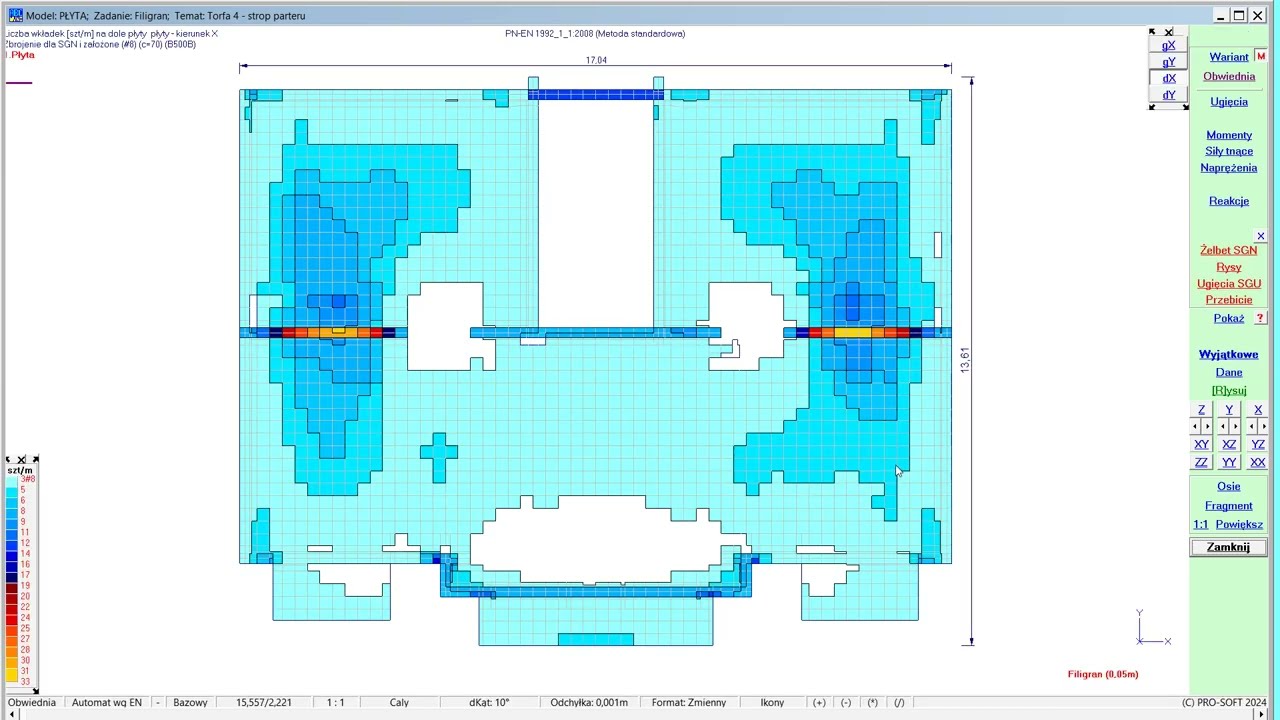Zoom in using Powiększ
This screenshot has width=1280, height=720.
point(1239,524)
